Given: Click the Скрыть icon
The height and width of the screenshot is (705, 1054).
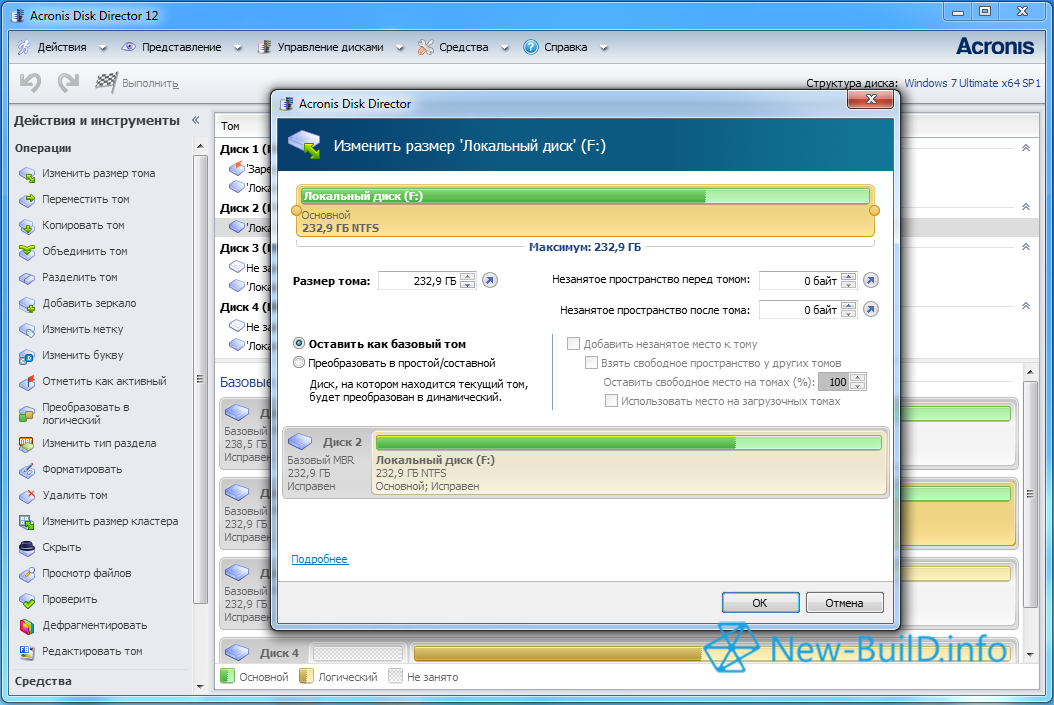Looking at the screenshot, I should click(x=27, y=548).
